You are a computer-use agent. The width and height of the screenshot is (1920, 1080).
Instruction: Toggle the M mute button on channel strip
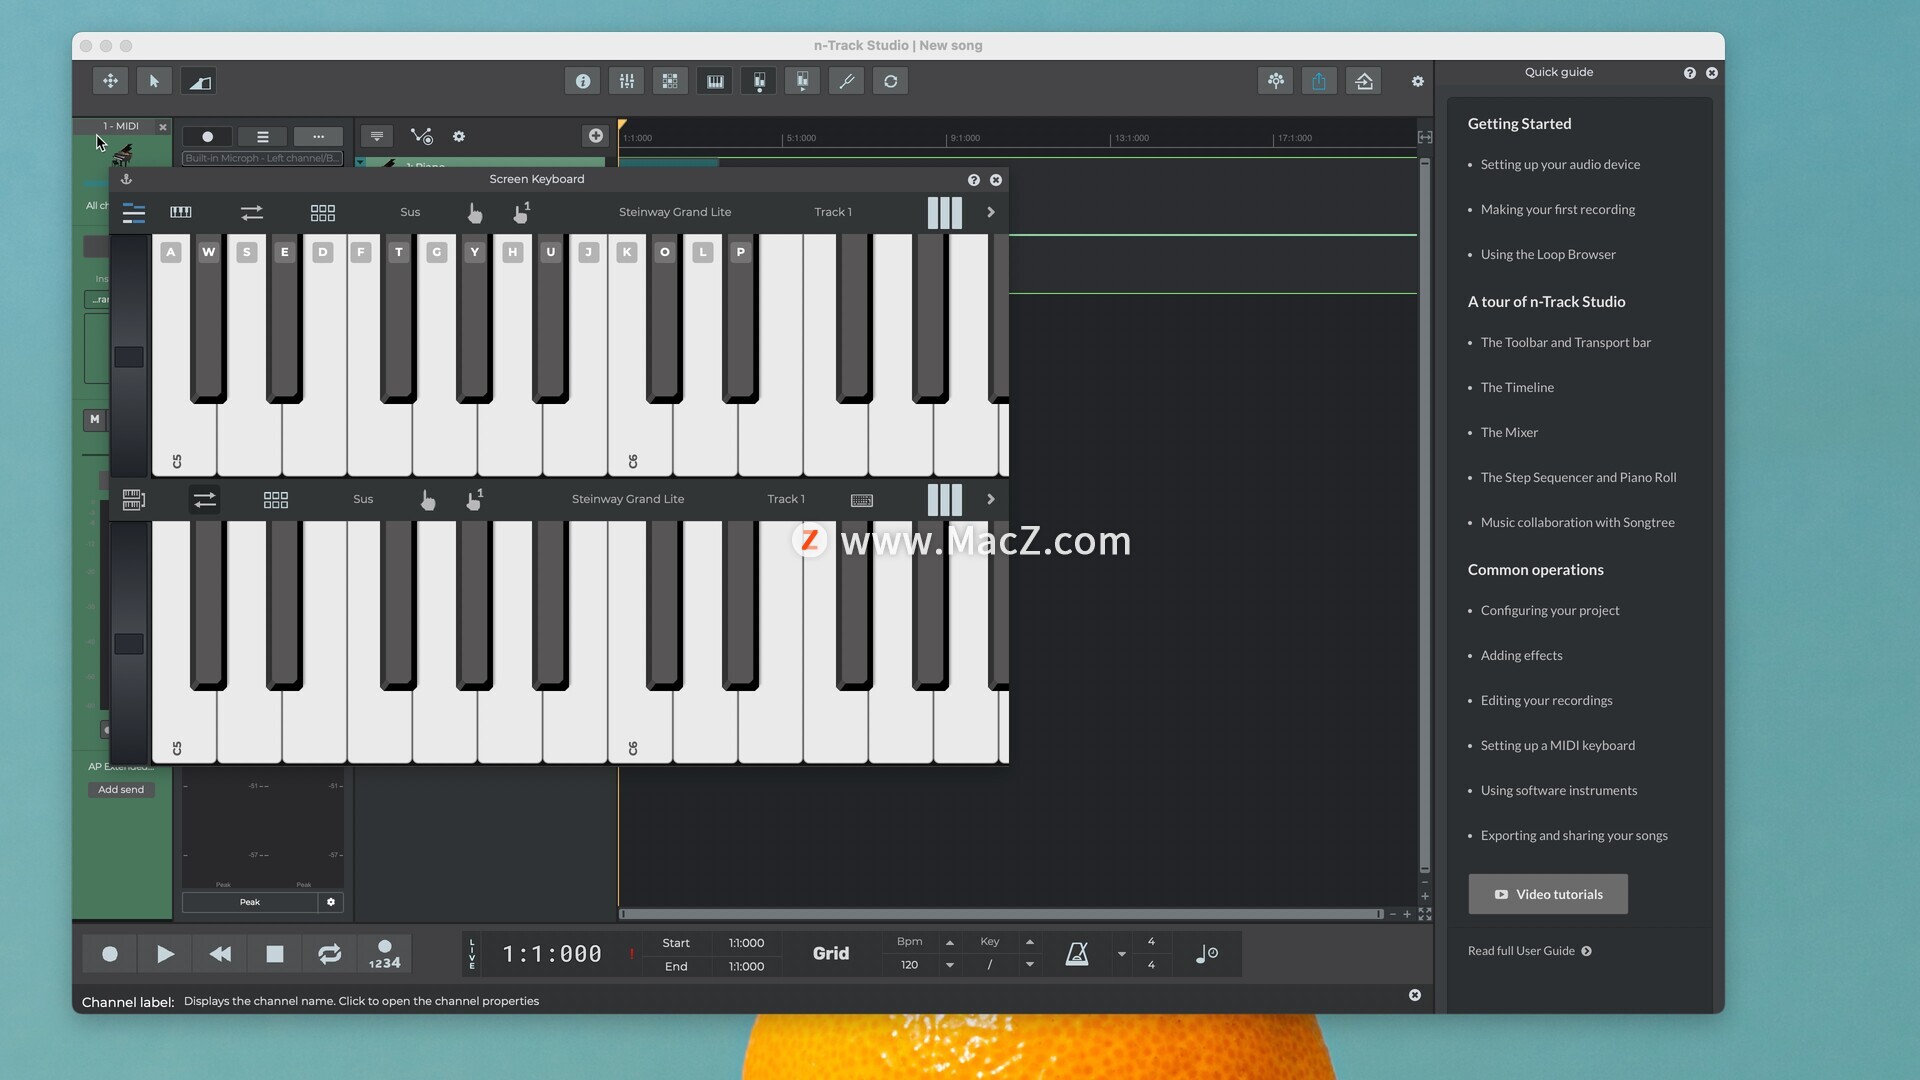95,419
